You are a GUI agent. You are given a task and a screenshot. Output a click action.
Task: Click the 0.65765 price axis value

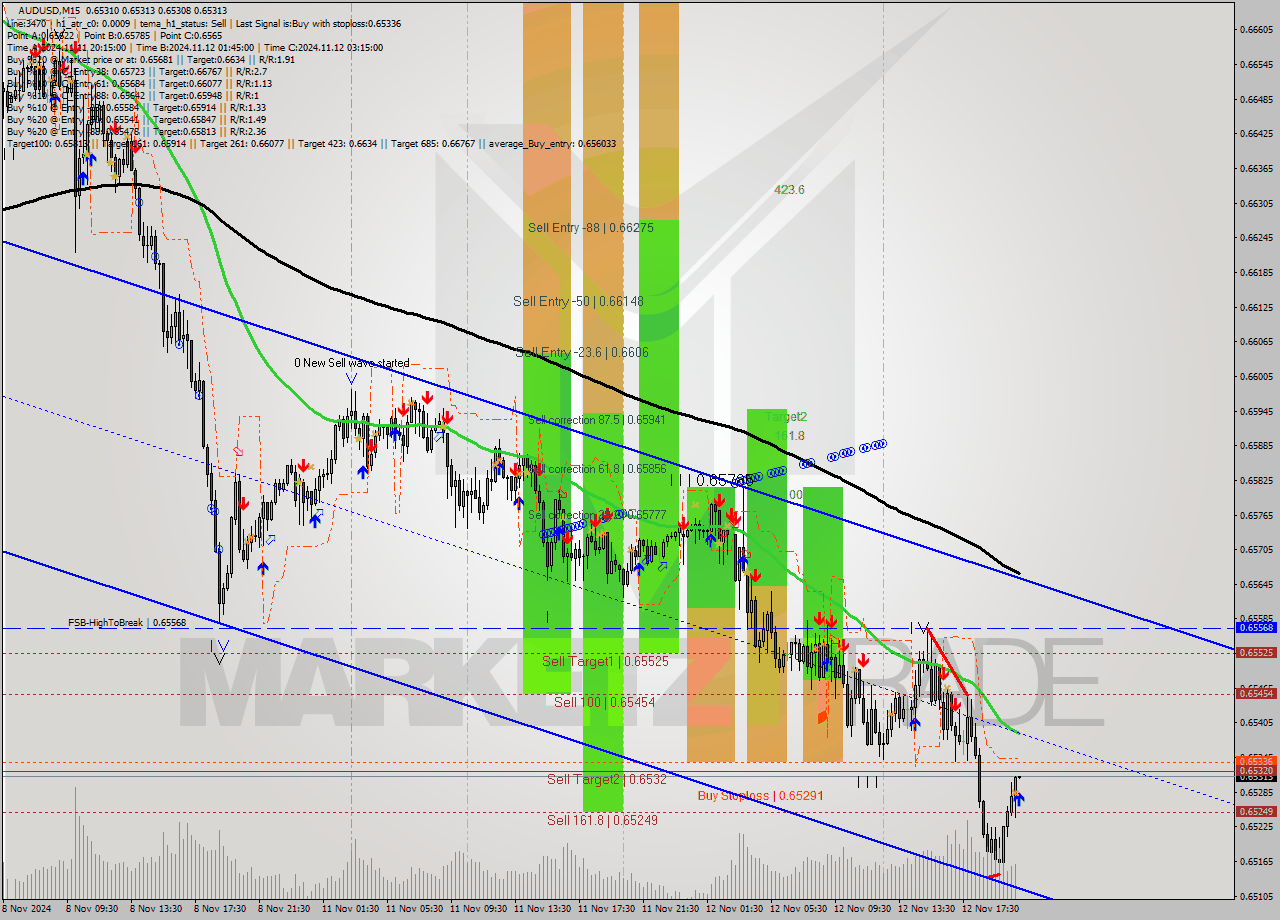point(1256,516)
